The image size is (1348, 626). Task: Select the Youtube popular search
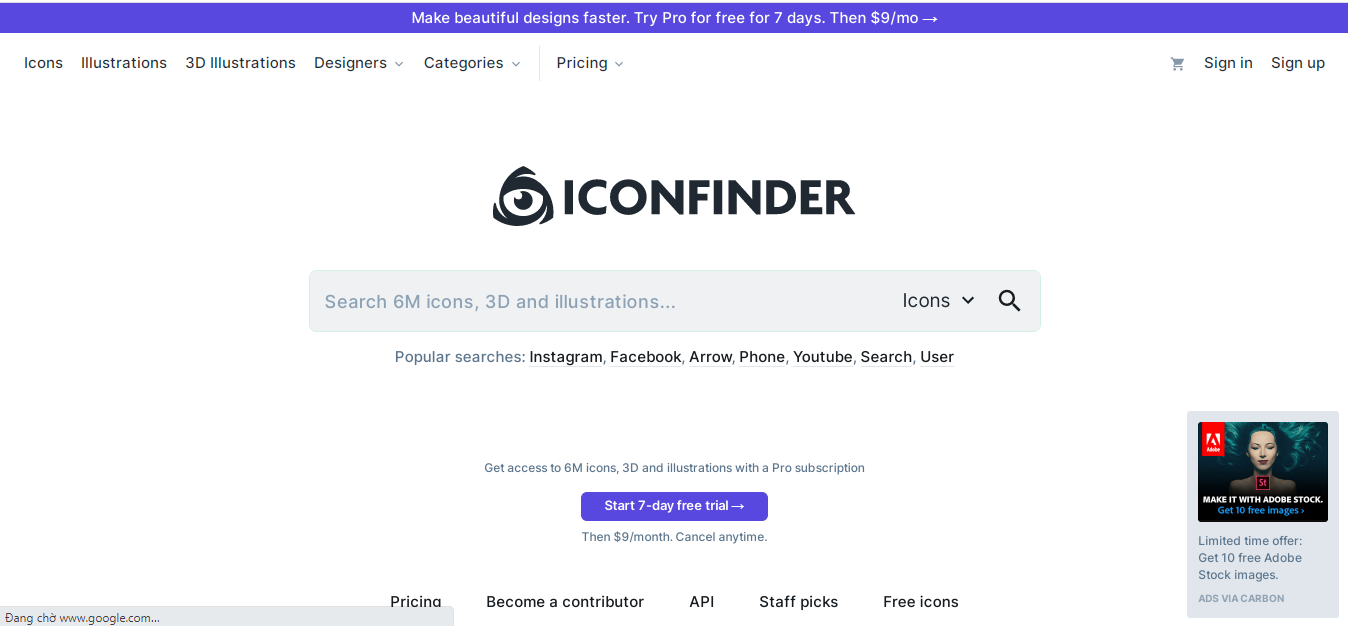point(822,357)
